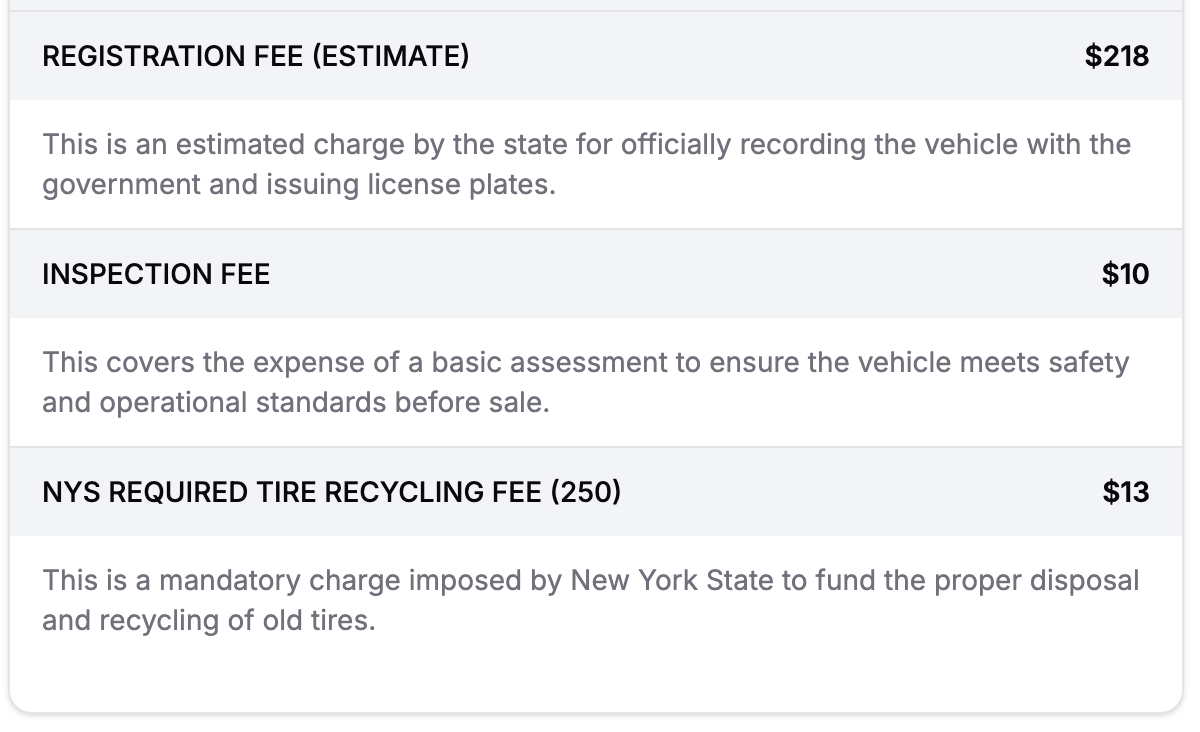The width and height of the screenshot is (1200, 732).
Task: Click the Registration Fee (Estimate) heading
Action: click(x=255, y=56)
